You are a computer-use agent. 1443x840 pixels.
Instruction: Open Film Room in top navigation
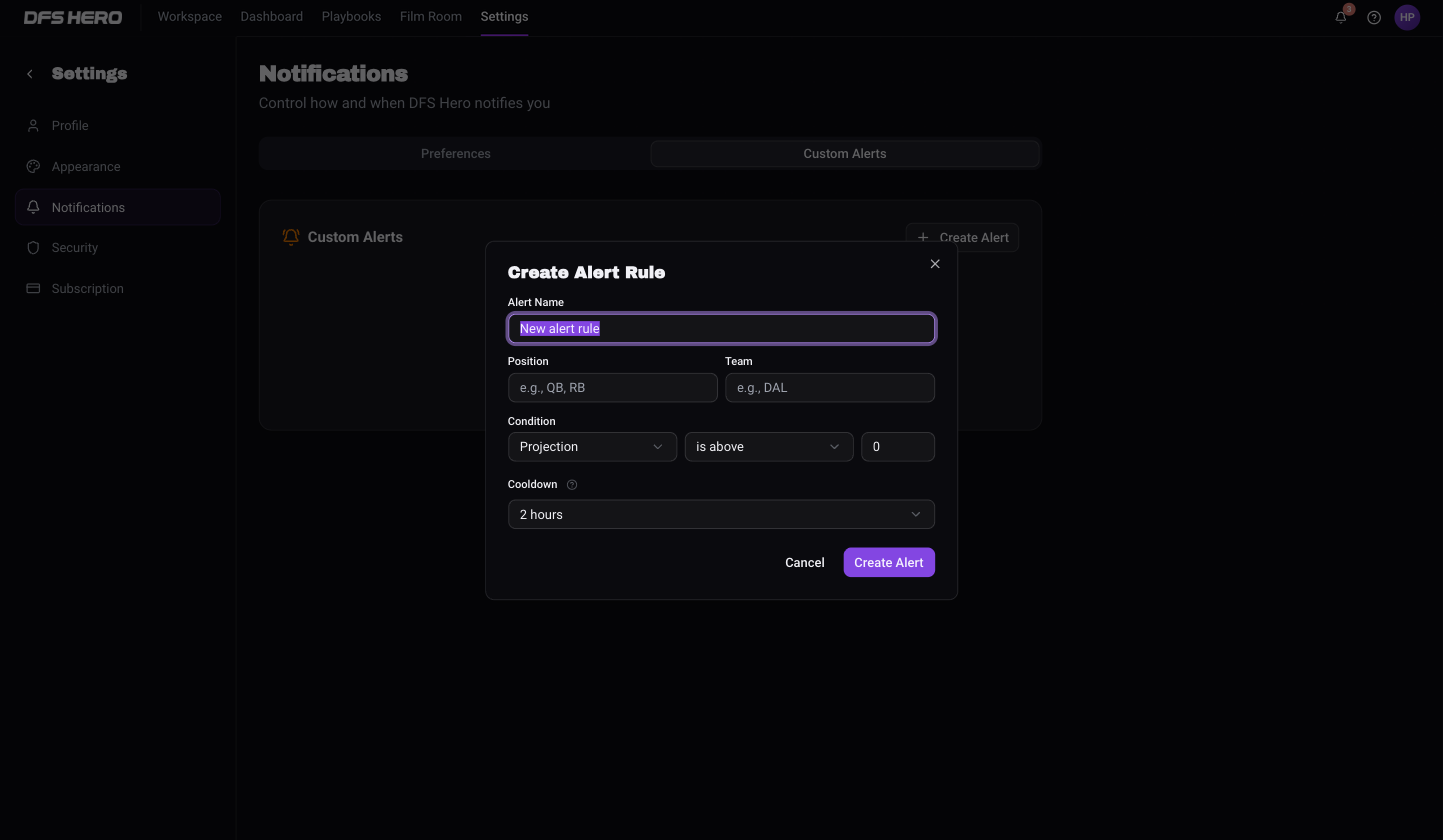[x=431, y=17]
